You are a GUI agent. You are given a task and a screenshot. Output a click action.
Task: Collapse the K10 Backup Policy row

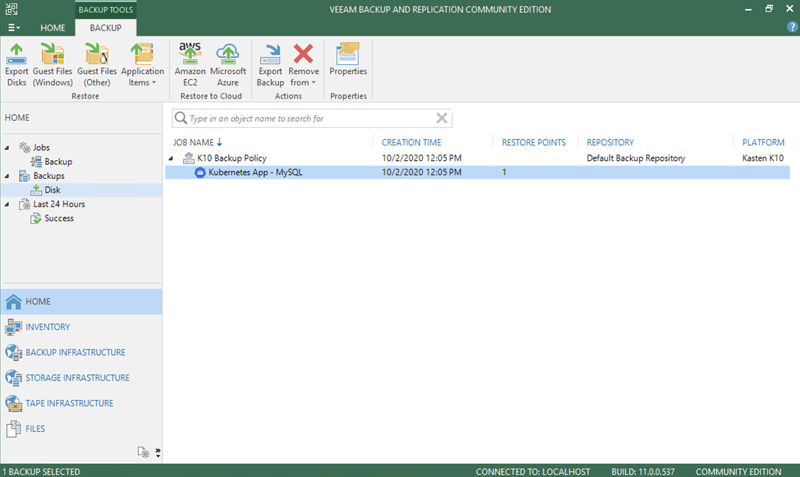coord(171,158)
